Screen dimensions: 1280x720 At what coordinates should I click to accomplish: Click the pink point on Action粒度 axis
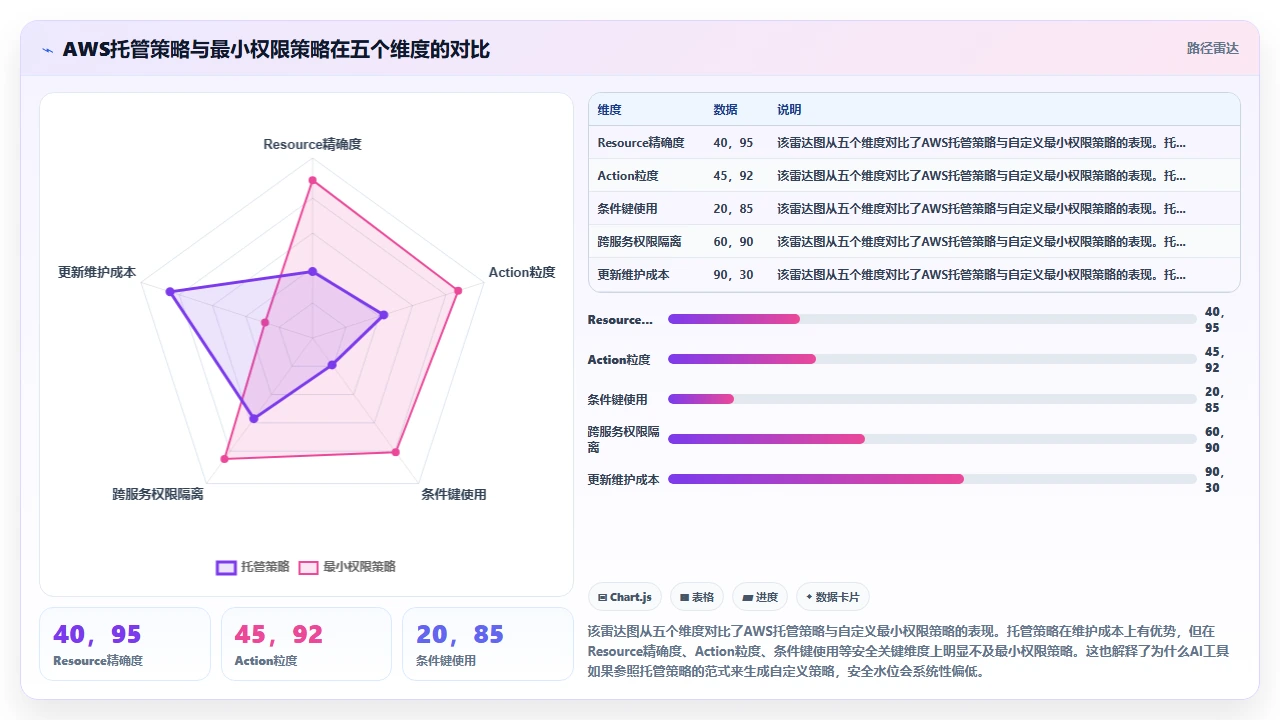[x=458, y=291]
